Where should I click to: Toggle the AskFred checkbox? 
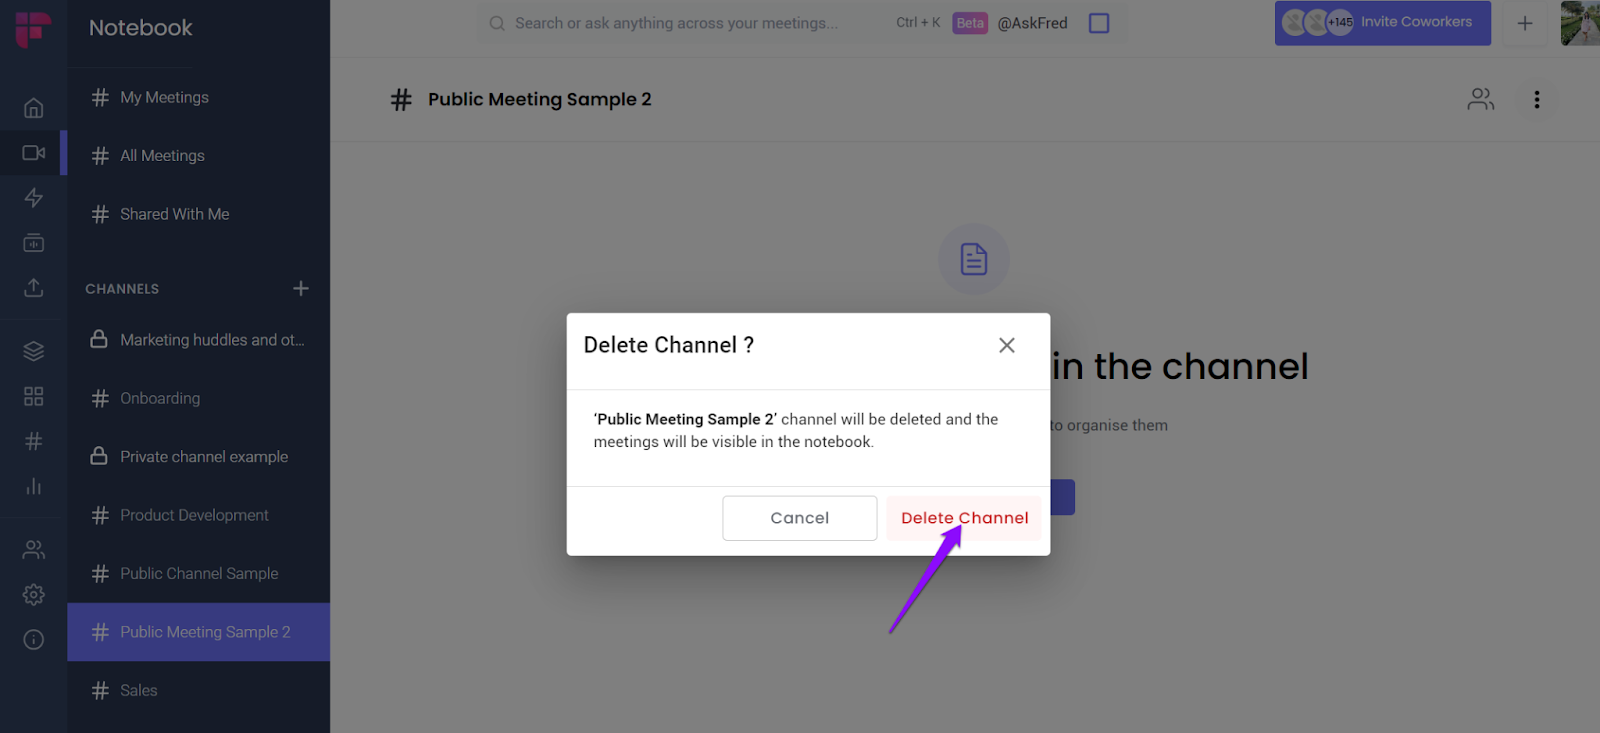click(x=1099, y=23)
